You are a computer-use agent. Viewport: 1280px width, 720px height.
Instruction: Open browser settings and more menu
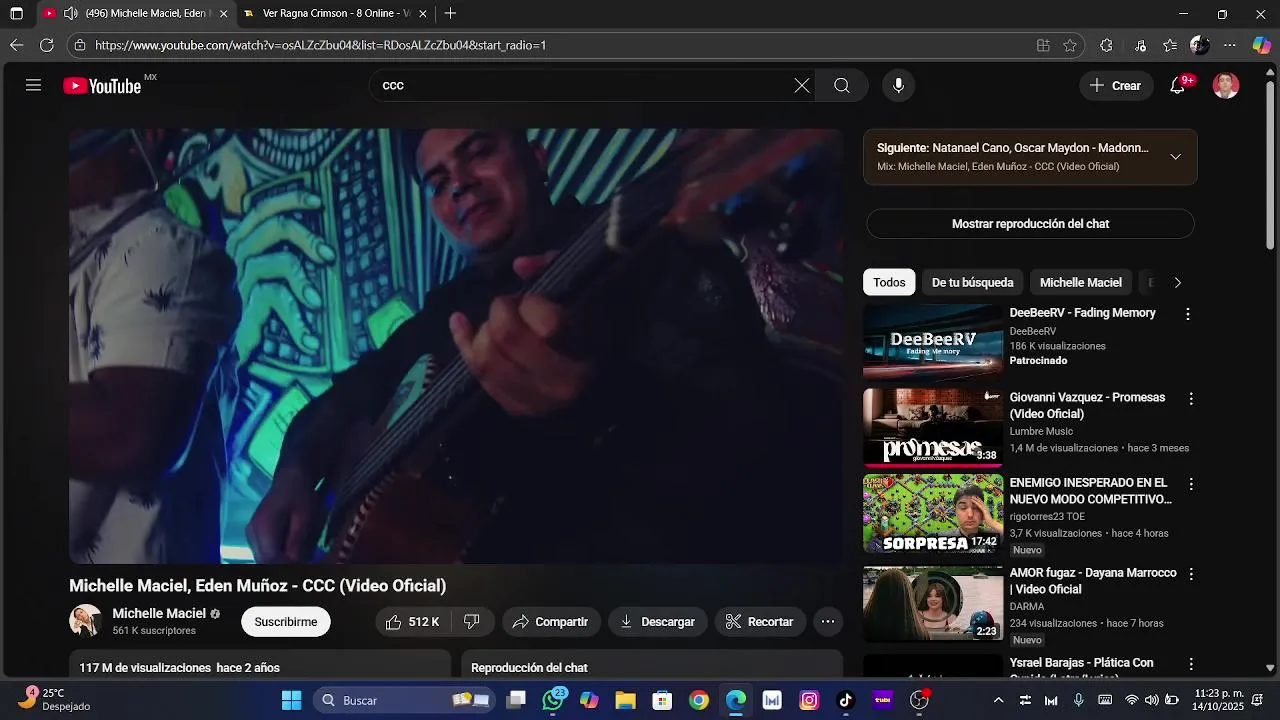click(1230, 45)
